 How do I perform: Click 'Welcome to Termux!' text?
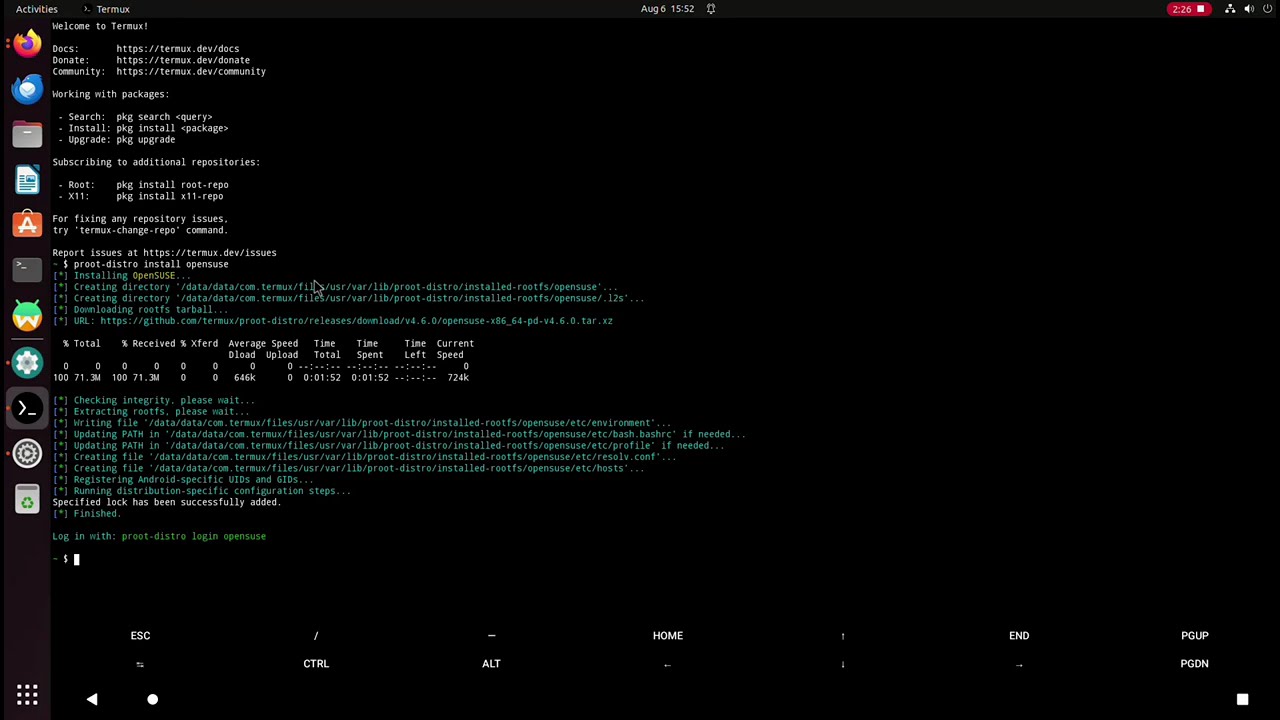(100, 26)
